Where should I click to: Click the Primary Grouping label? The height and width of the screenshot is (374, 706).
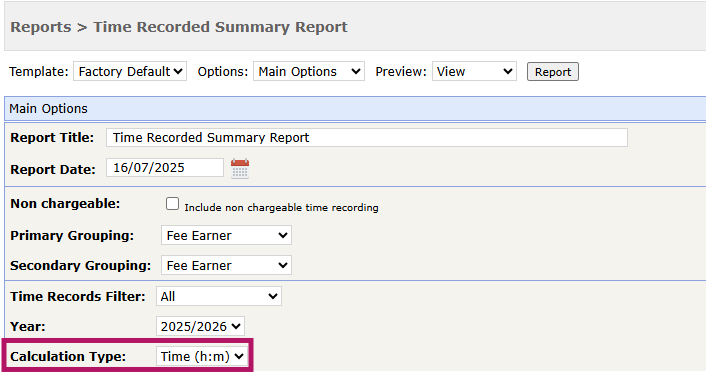[x=72, y=236]
